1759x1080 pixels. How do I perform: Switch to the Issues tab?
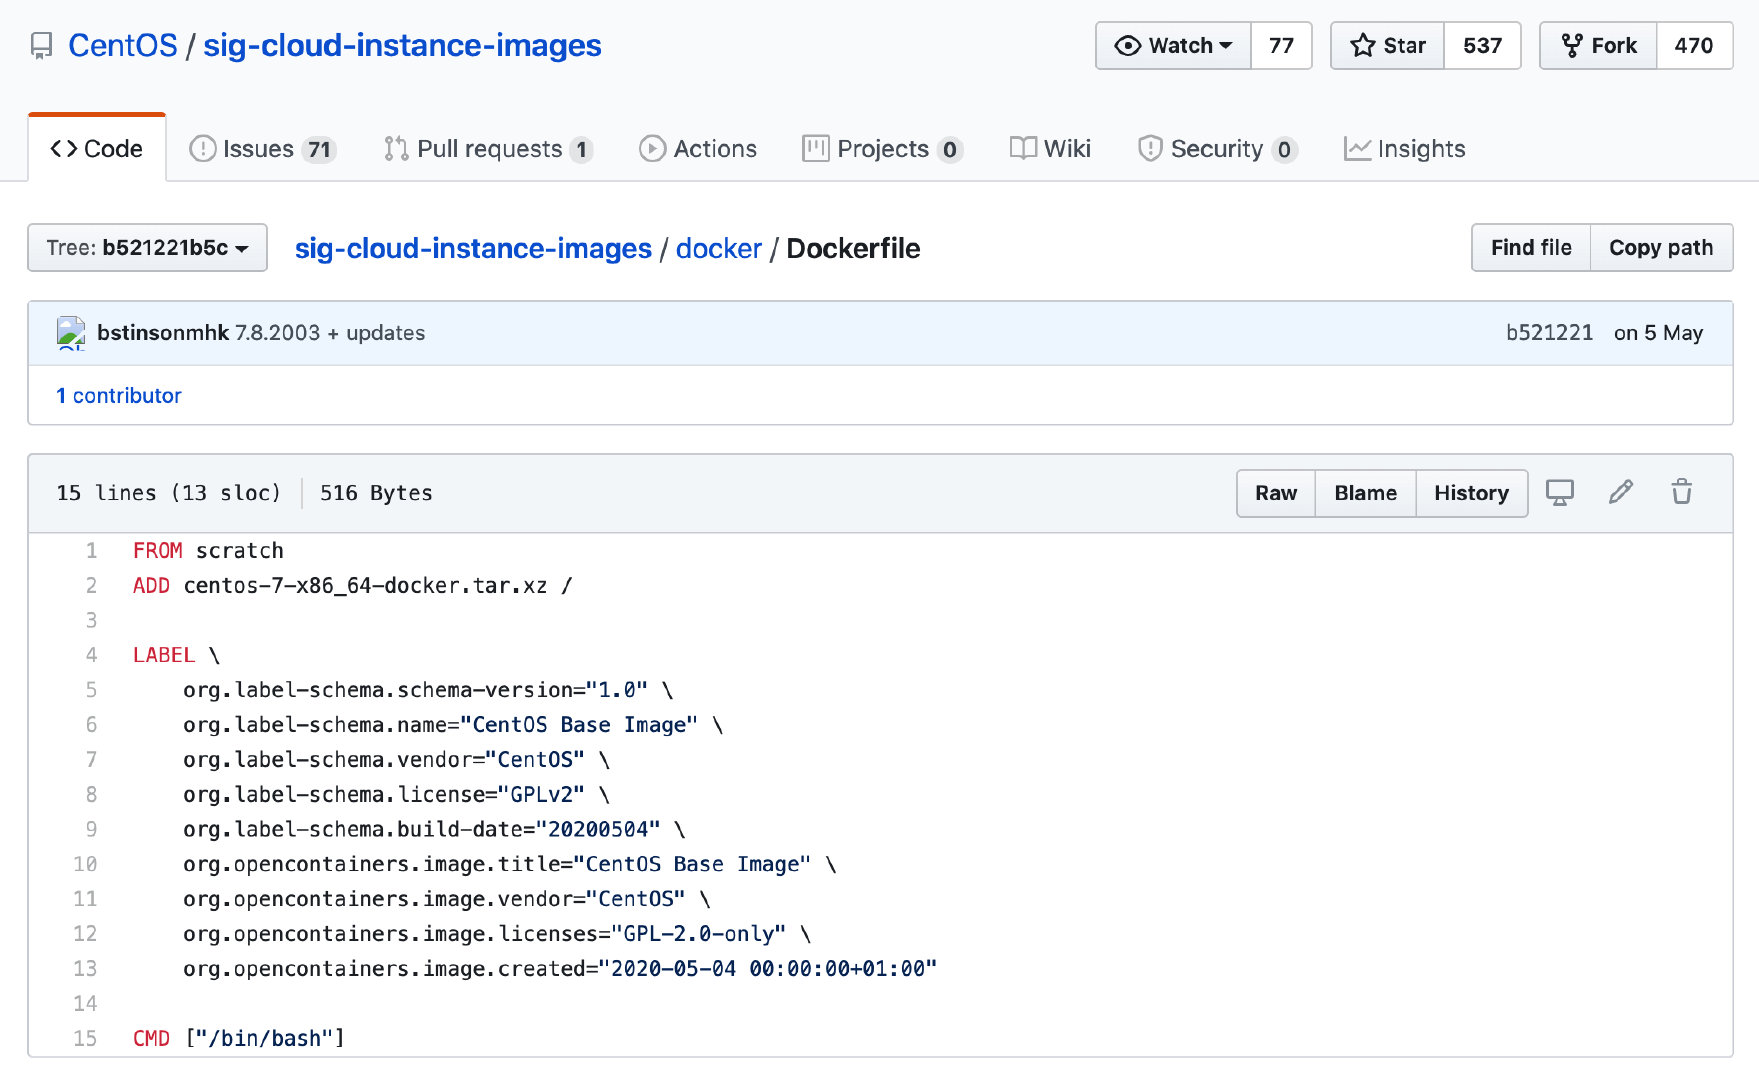[262, 149]
